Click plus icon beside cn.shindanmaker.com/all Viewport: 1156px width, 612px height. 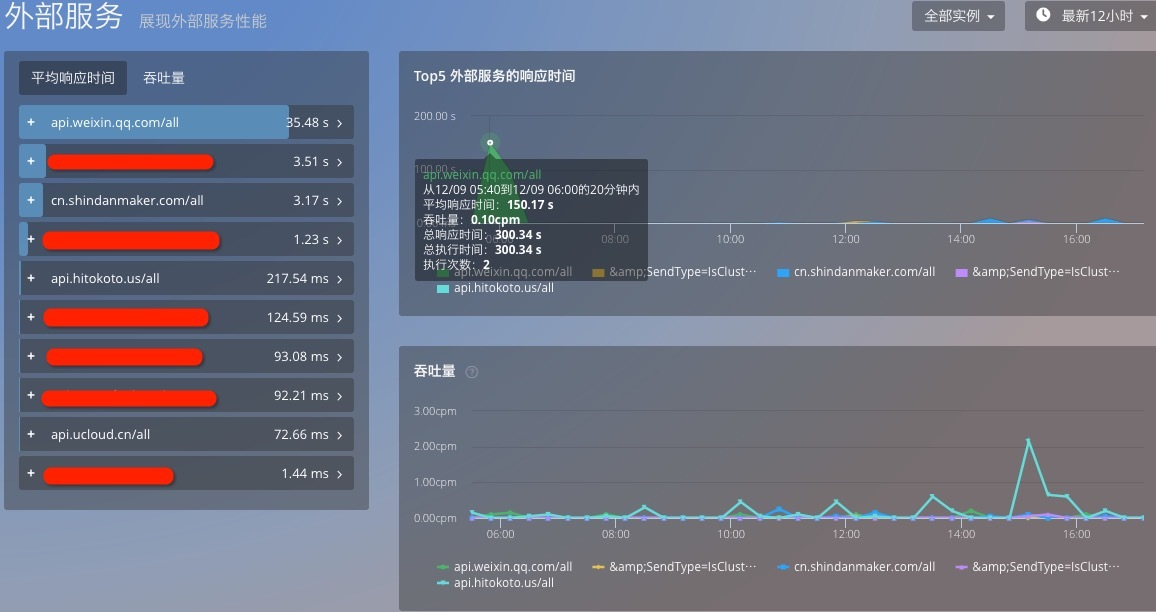tap(31, 200)
